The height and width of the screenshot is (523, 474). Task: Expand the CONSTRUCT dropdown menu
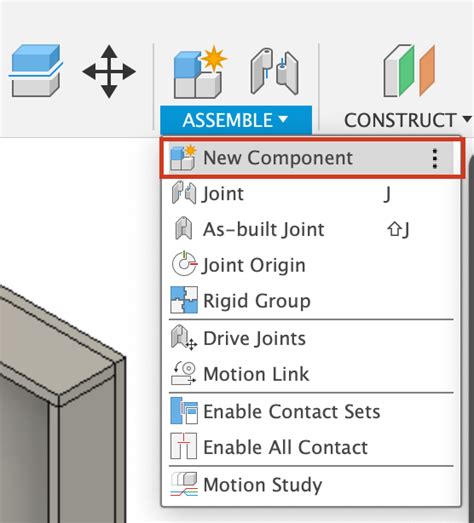pos(408,120)
